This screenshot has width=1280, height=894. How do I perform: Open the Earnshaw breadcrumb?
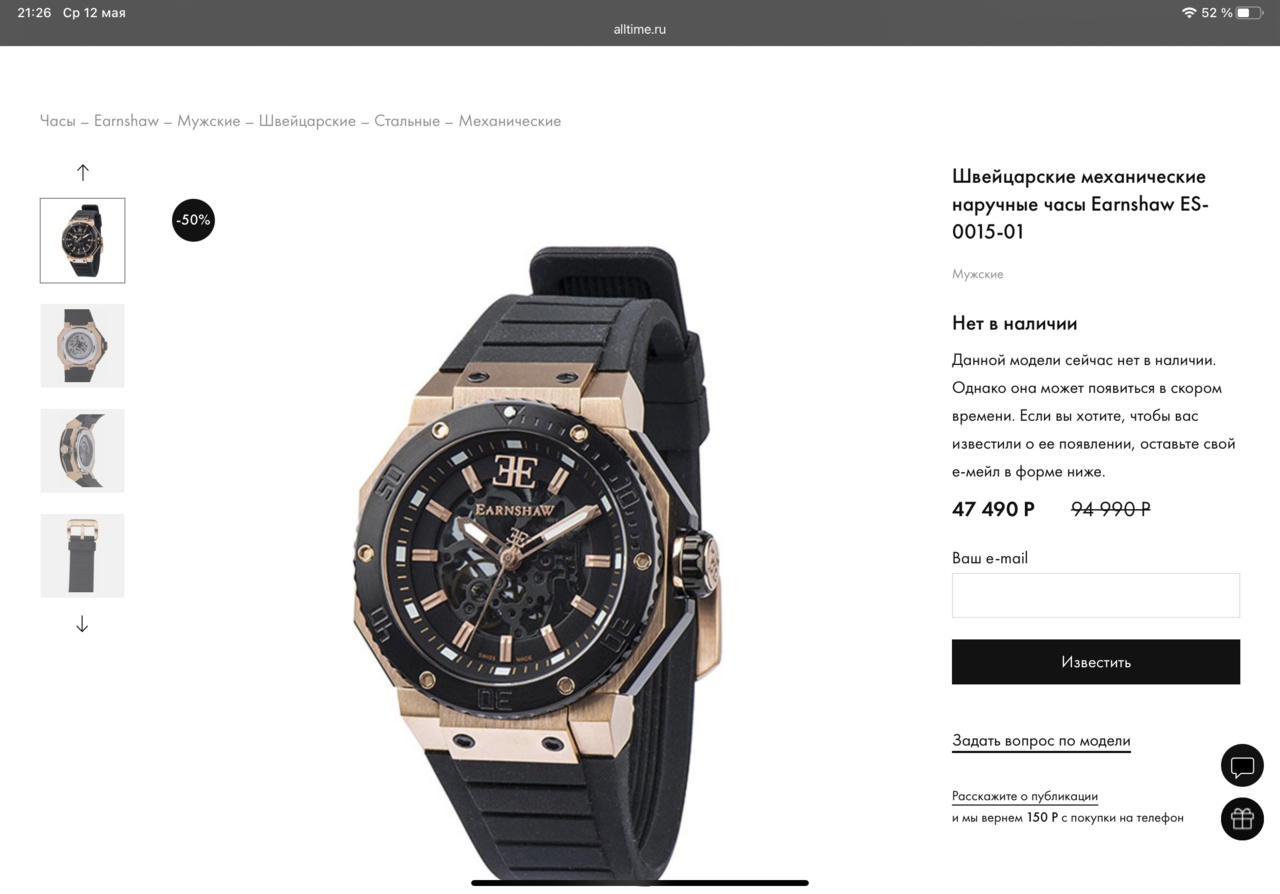126,121
